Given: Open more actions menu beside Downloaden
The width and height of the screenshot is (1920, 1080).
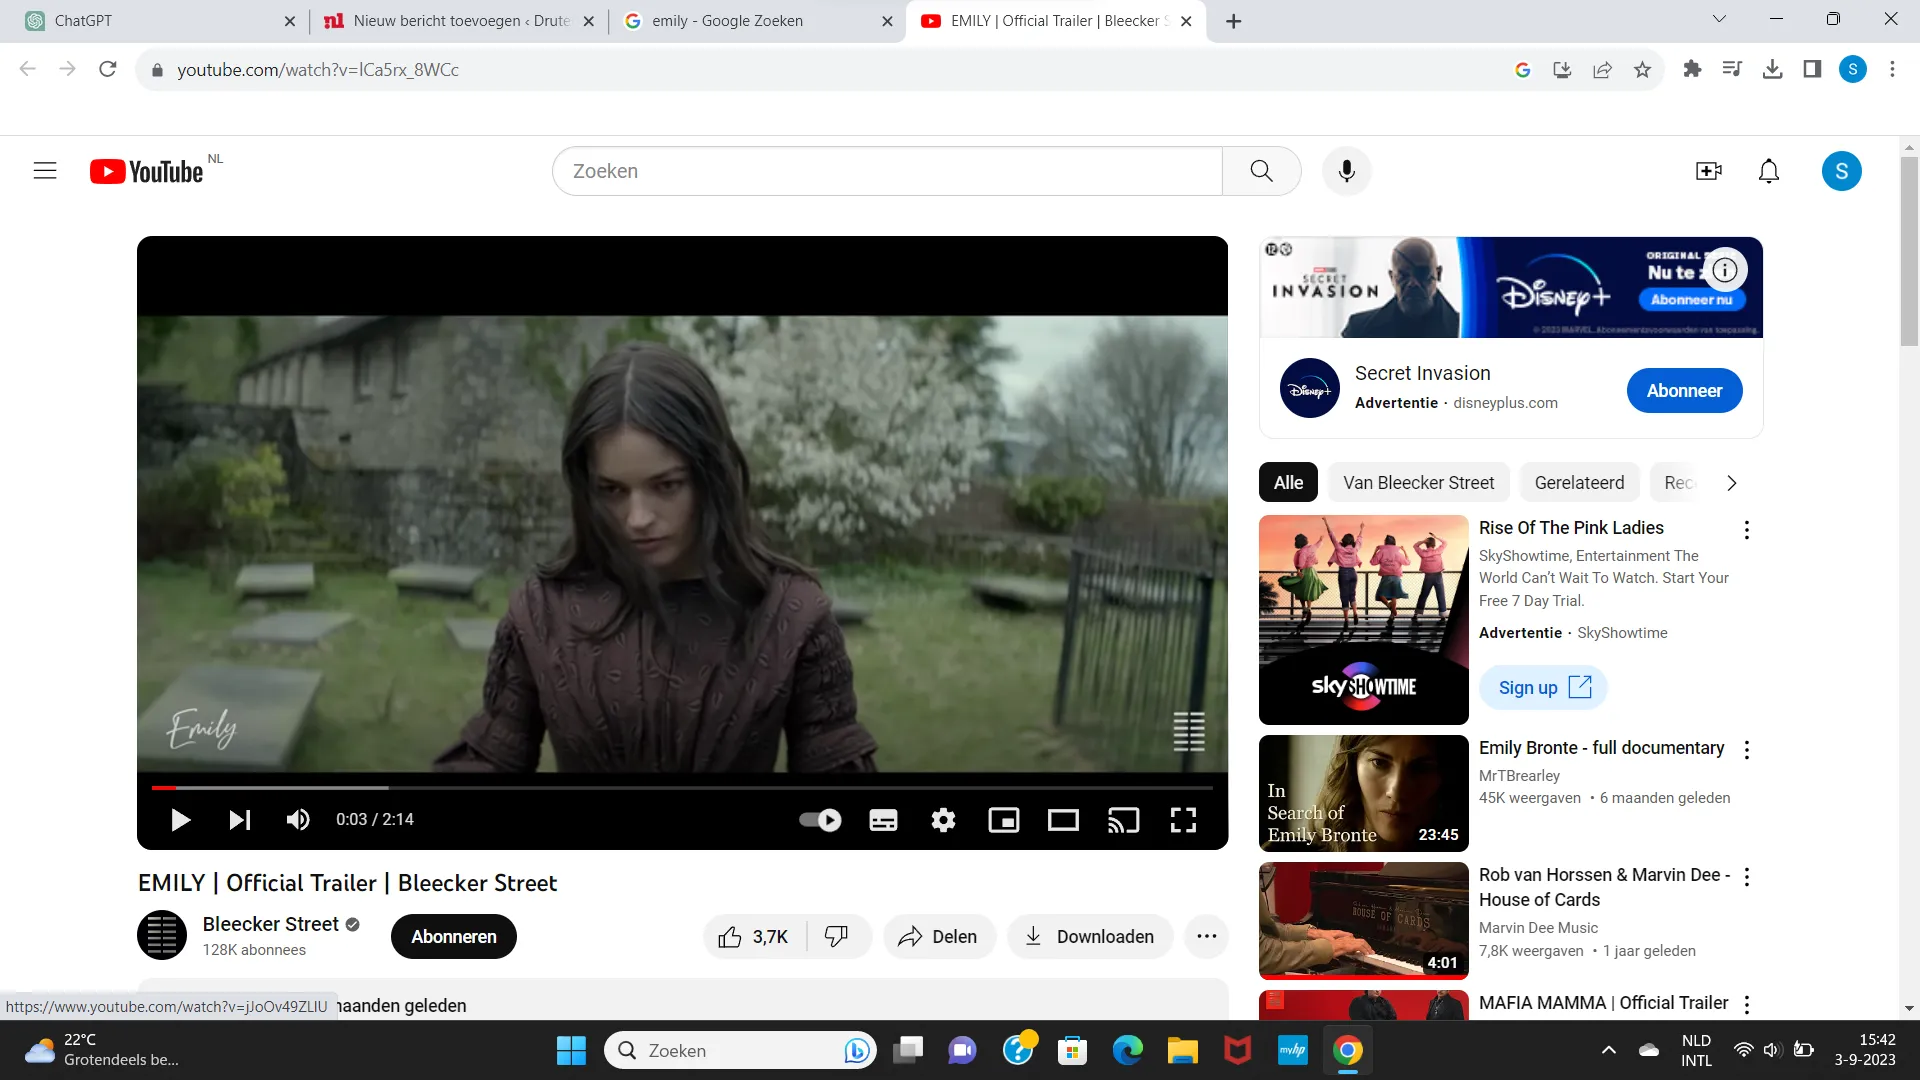Looking at the screenshot, I should 1206,936.
